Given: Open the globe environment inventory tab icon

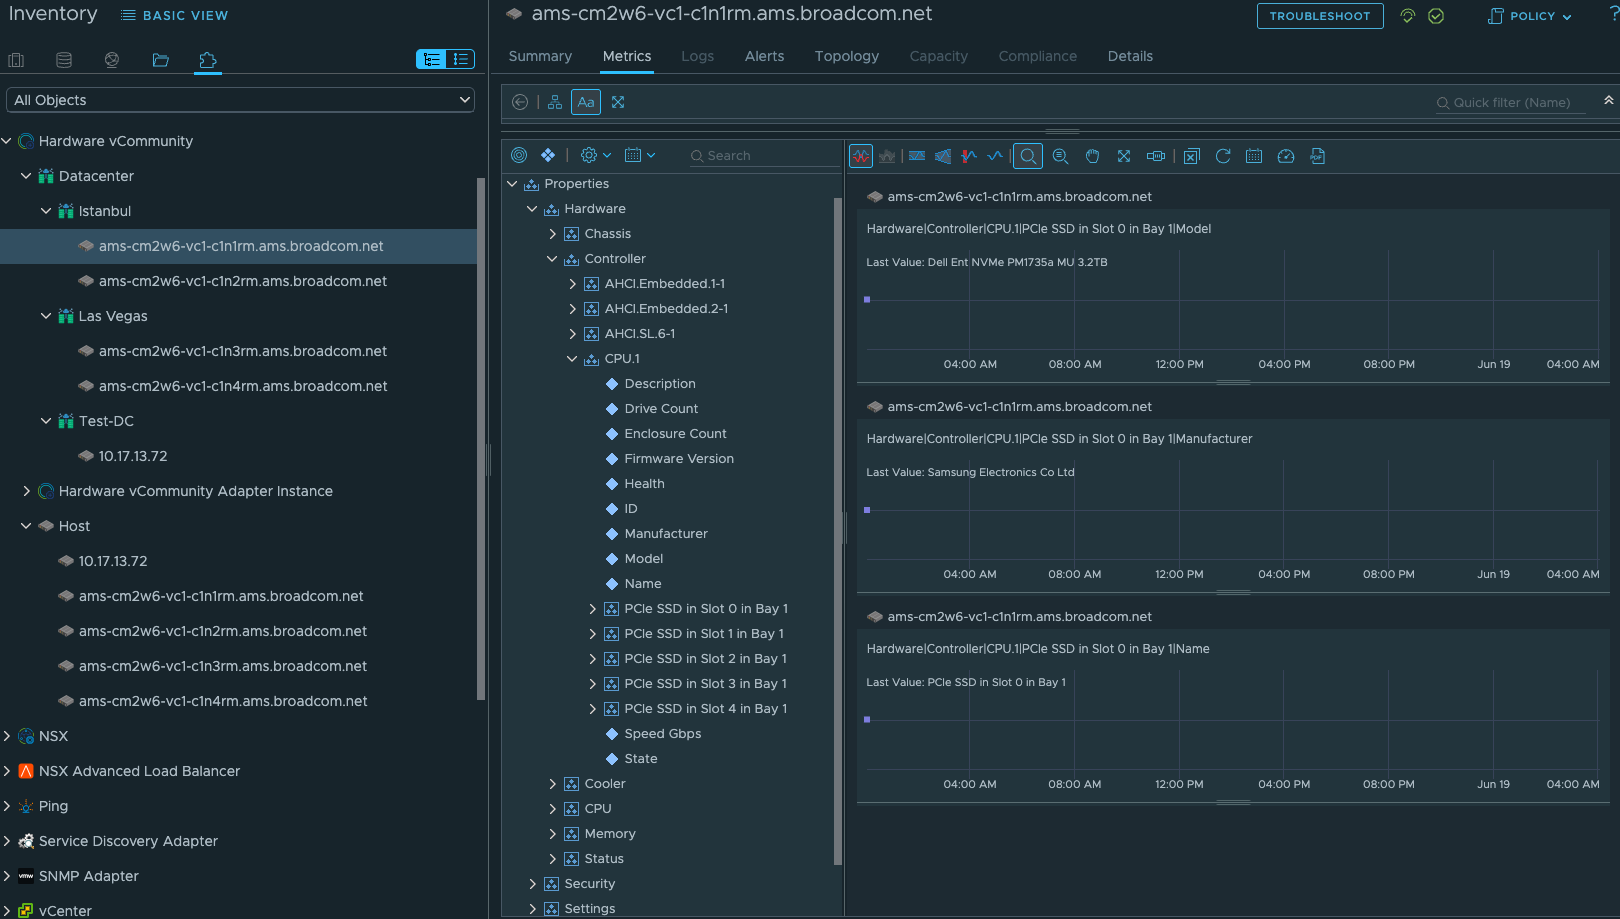Looking at the screenshot, I should (112, 60).
